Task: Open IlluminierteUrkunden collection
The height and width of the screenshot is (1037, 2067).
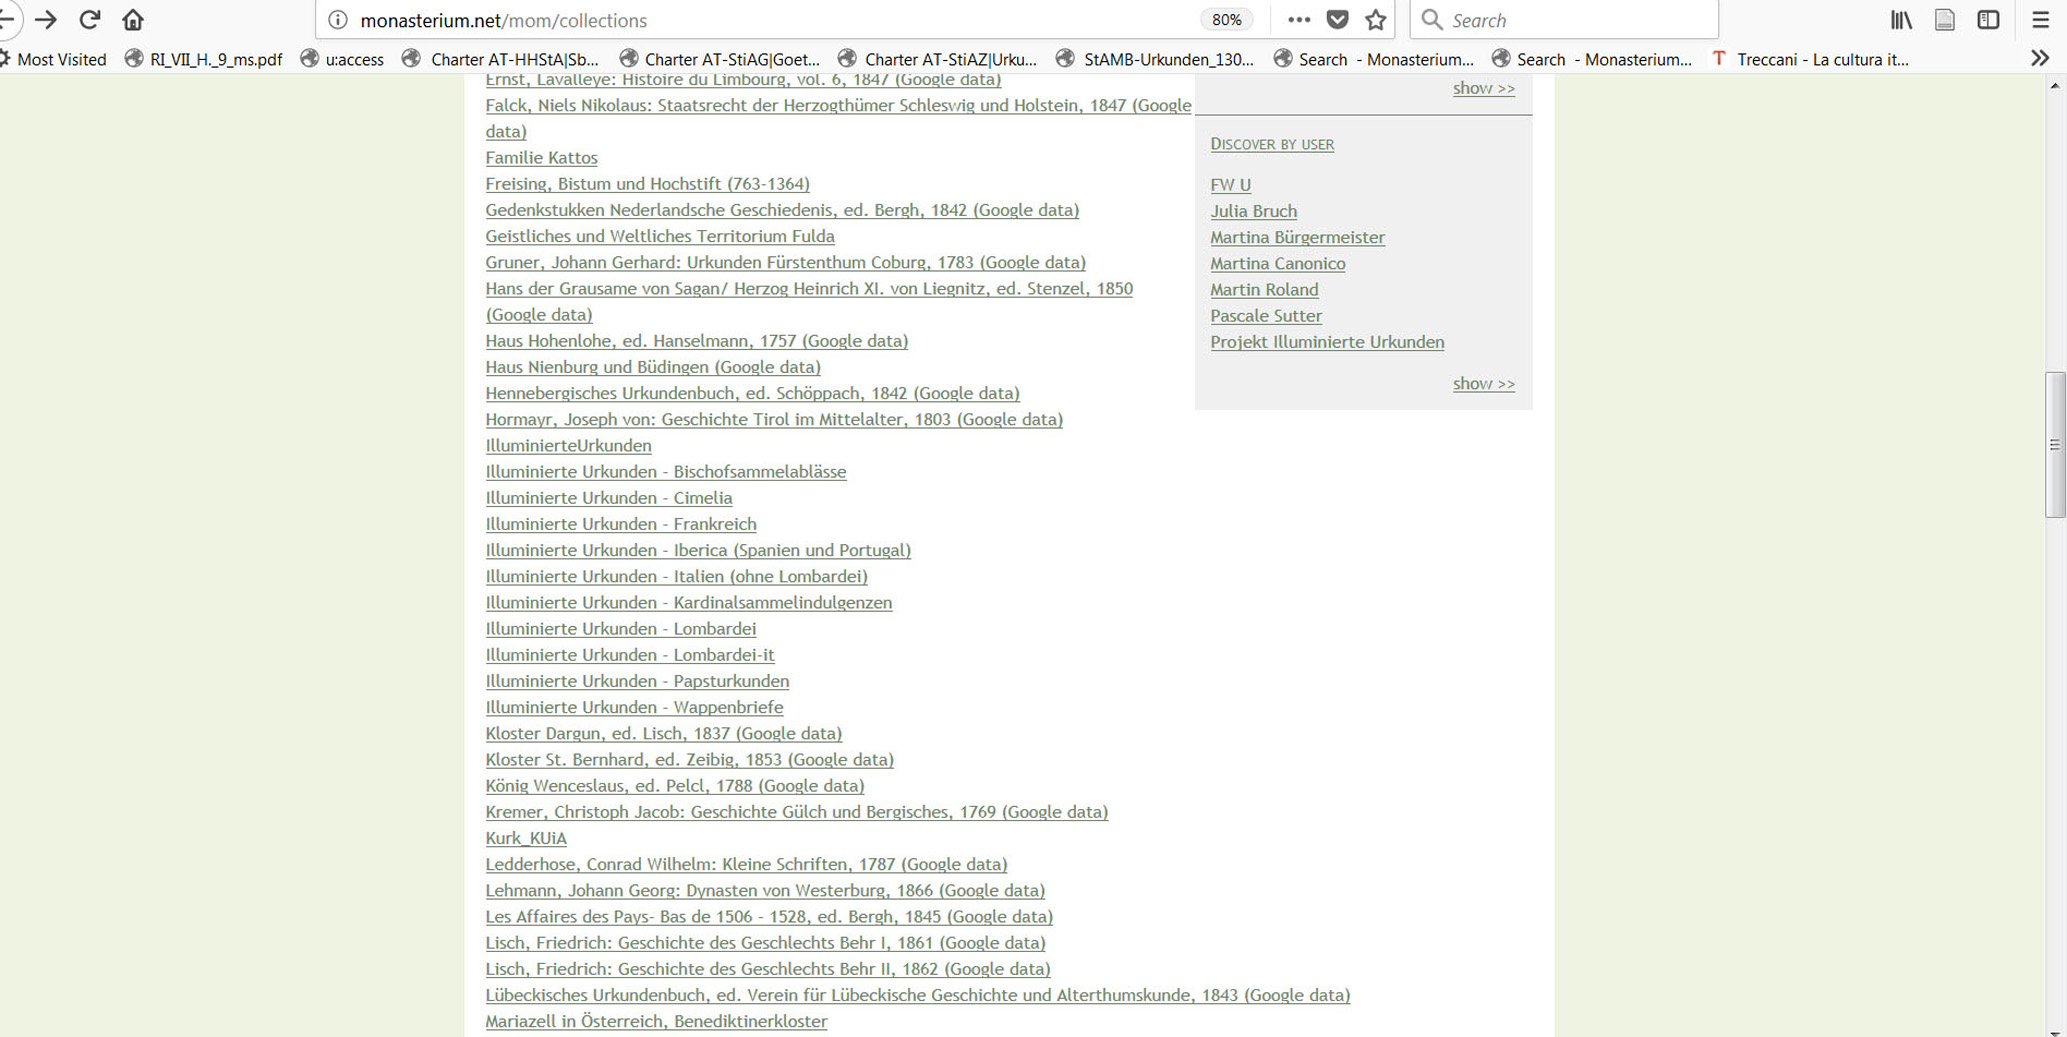Action: pyautogui.click(x=568, y=446)
